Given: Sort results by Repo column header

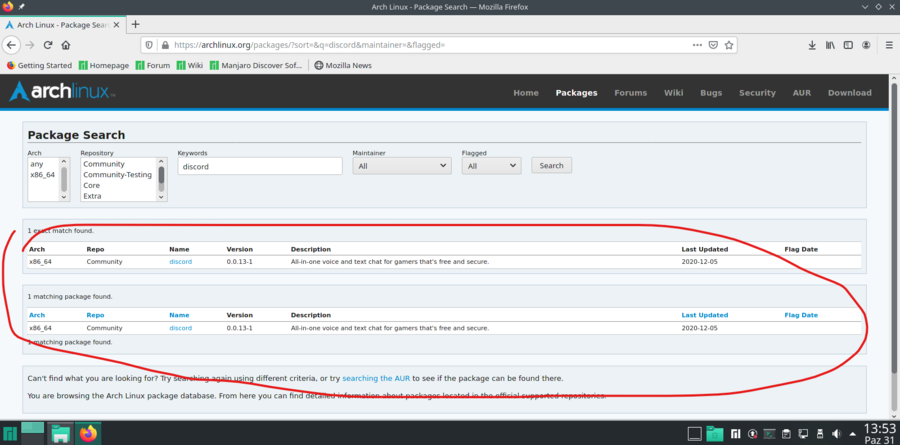Looking at the screenshot, I should (95, 315).
